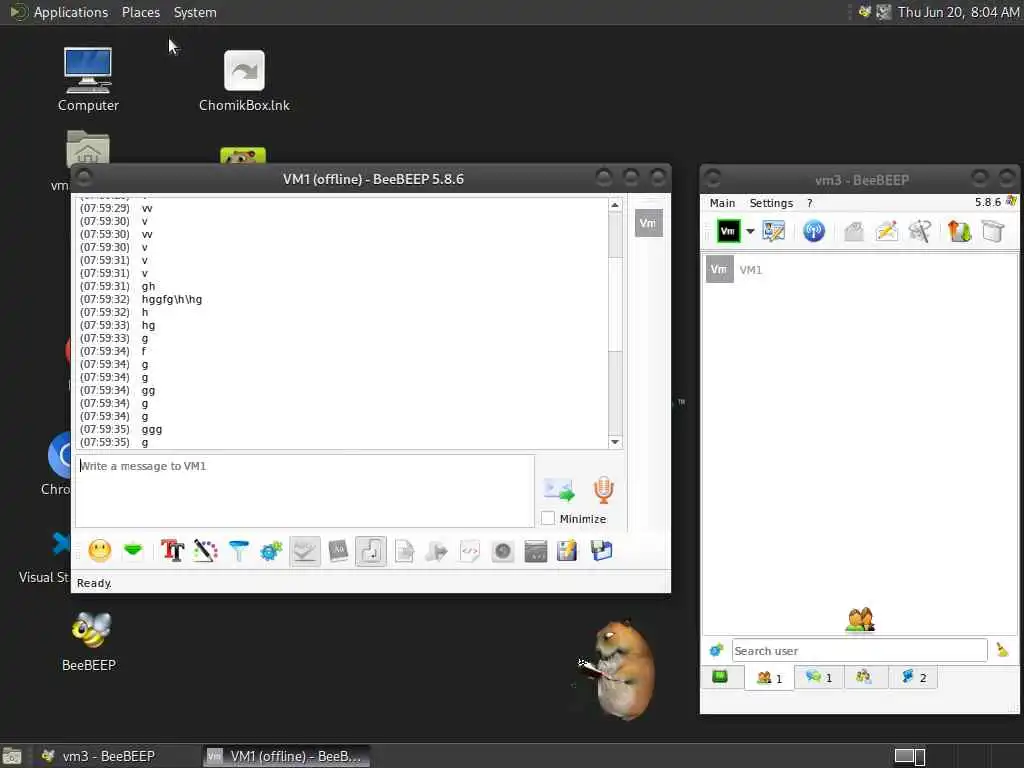Click the greyed network wand icon in vm3

pos(920,231)
